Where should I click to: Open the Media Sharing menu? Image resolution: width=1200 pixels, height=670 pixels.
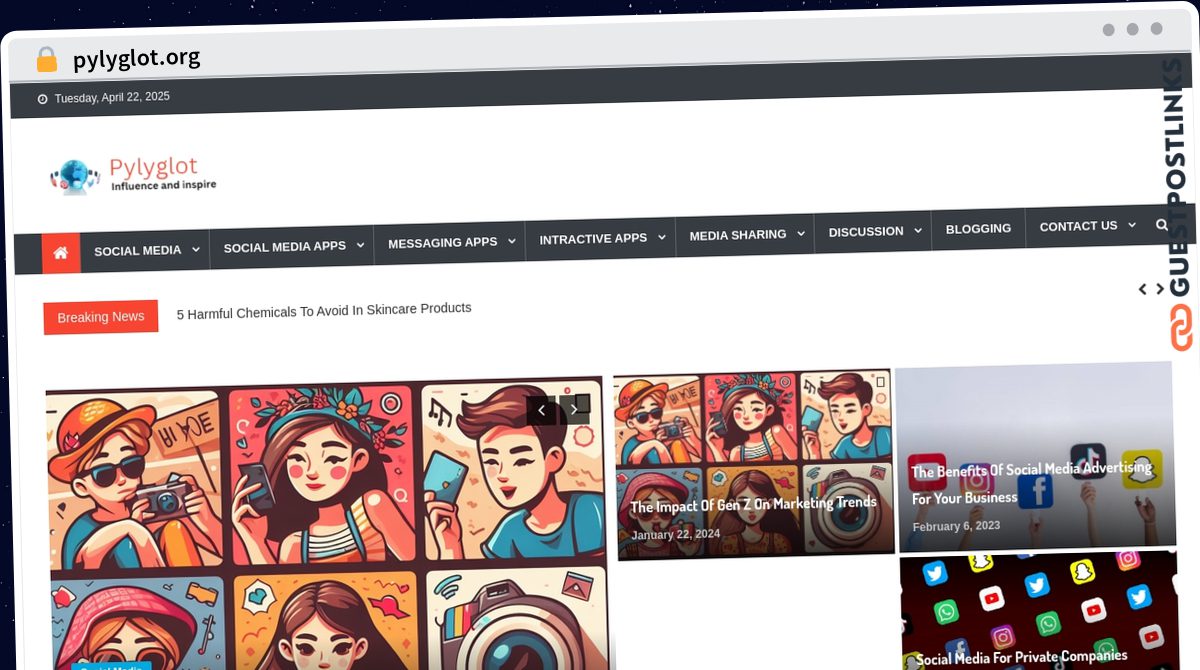737,235
